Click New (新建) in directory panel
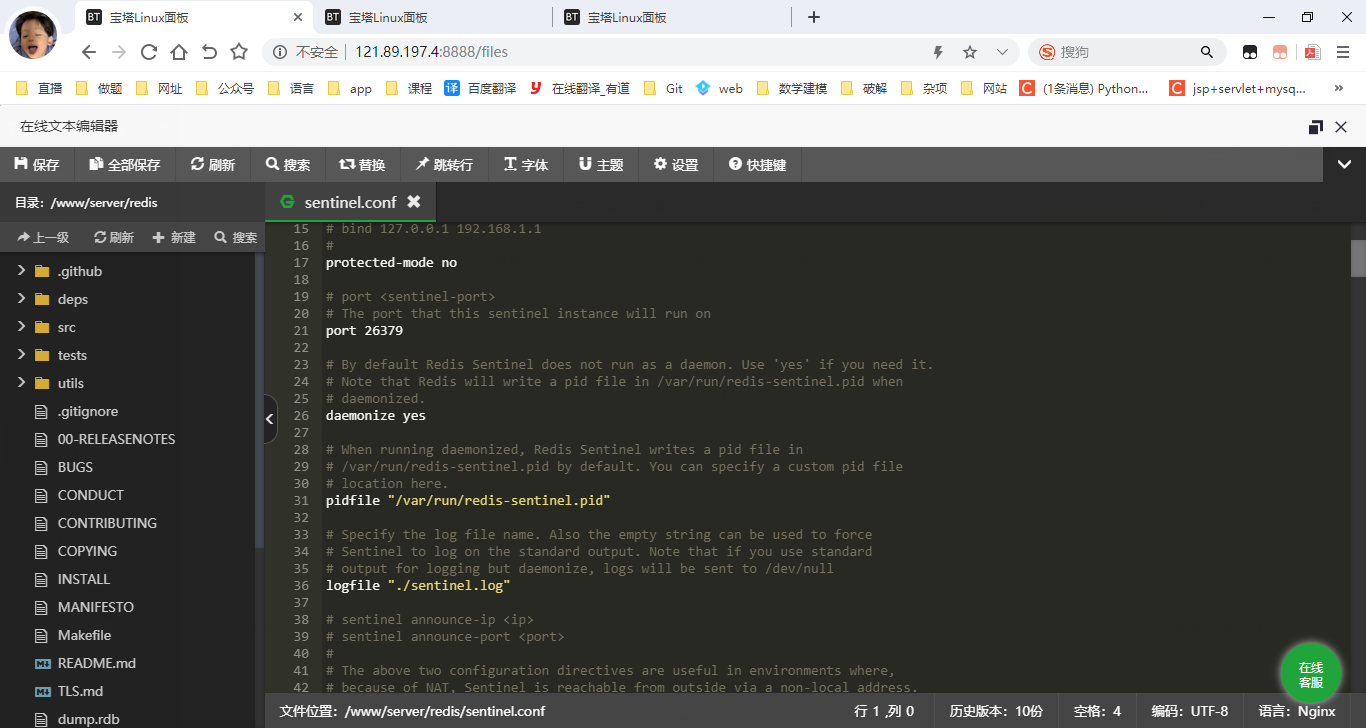This screenshot has width=1366, height=728. point(174,238)
